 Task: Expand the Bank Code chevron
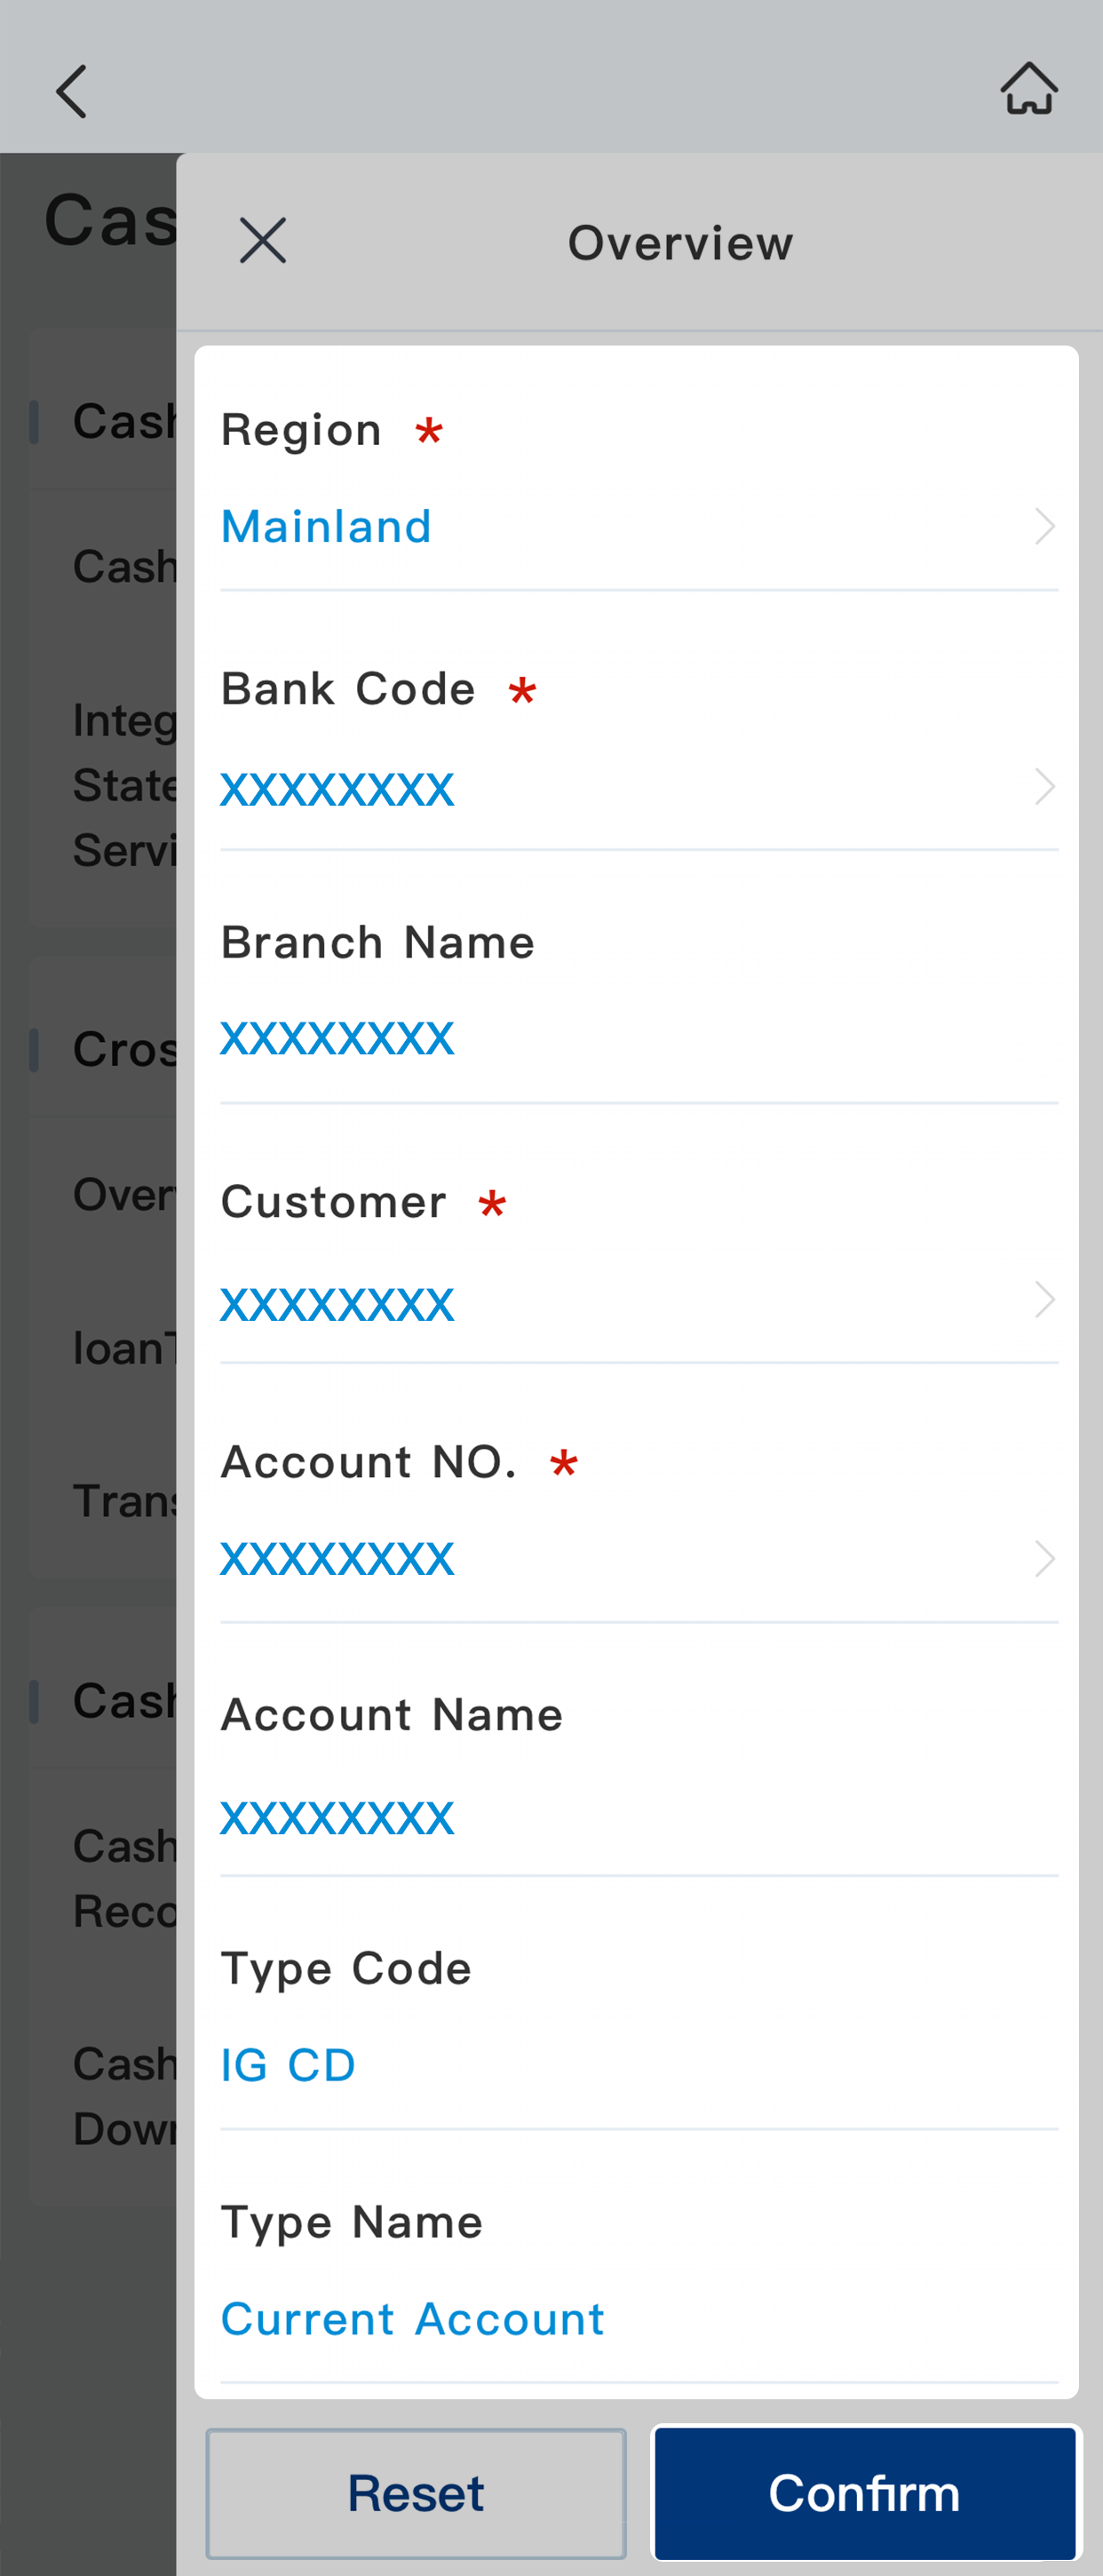click(x=1045, y=787)
